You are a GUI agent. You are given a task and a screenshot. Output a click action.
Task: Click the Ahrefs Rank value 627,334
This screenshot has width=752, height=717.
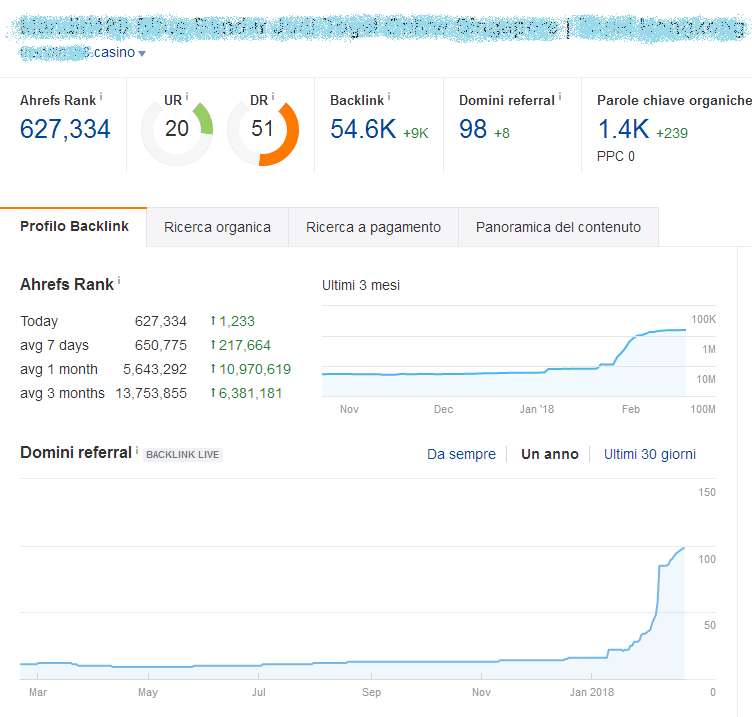[65, 129]
